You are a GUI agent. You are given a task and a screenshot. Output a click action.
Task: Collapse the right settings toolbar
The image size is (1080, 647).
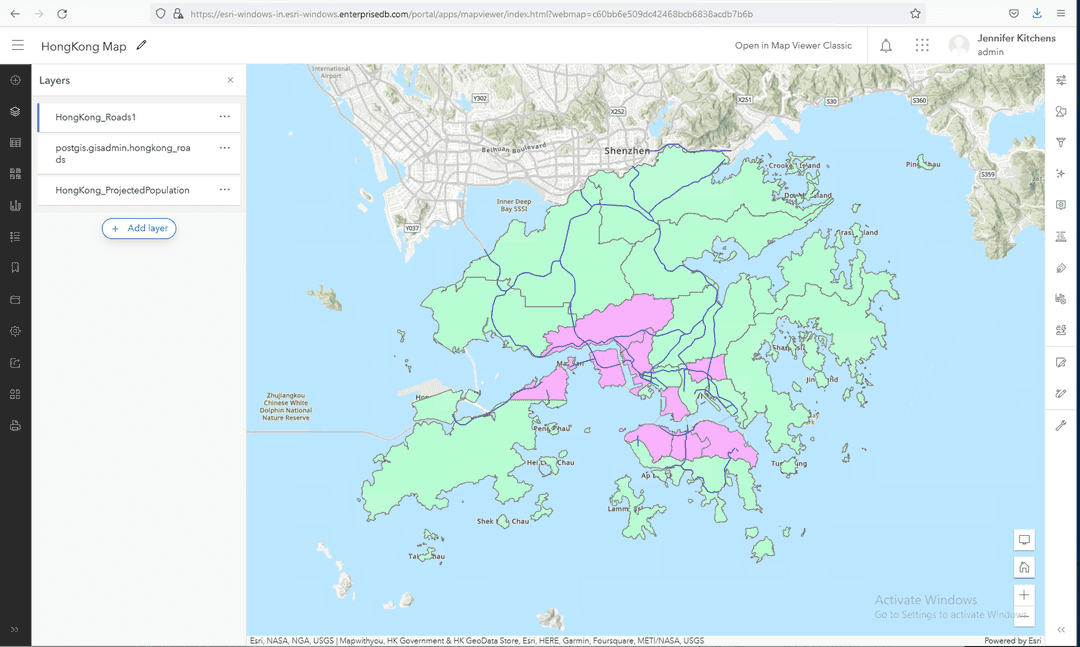tap(1060, 630)
